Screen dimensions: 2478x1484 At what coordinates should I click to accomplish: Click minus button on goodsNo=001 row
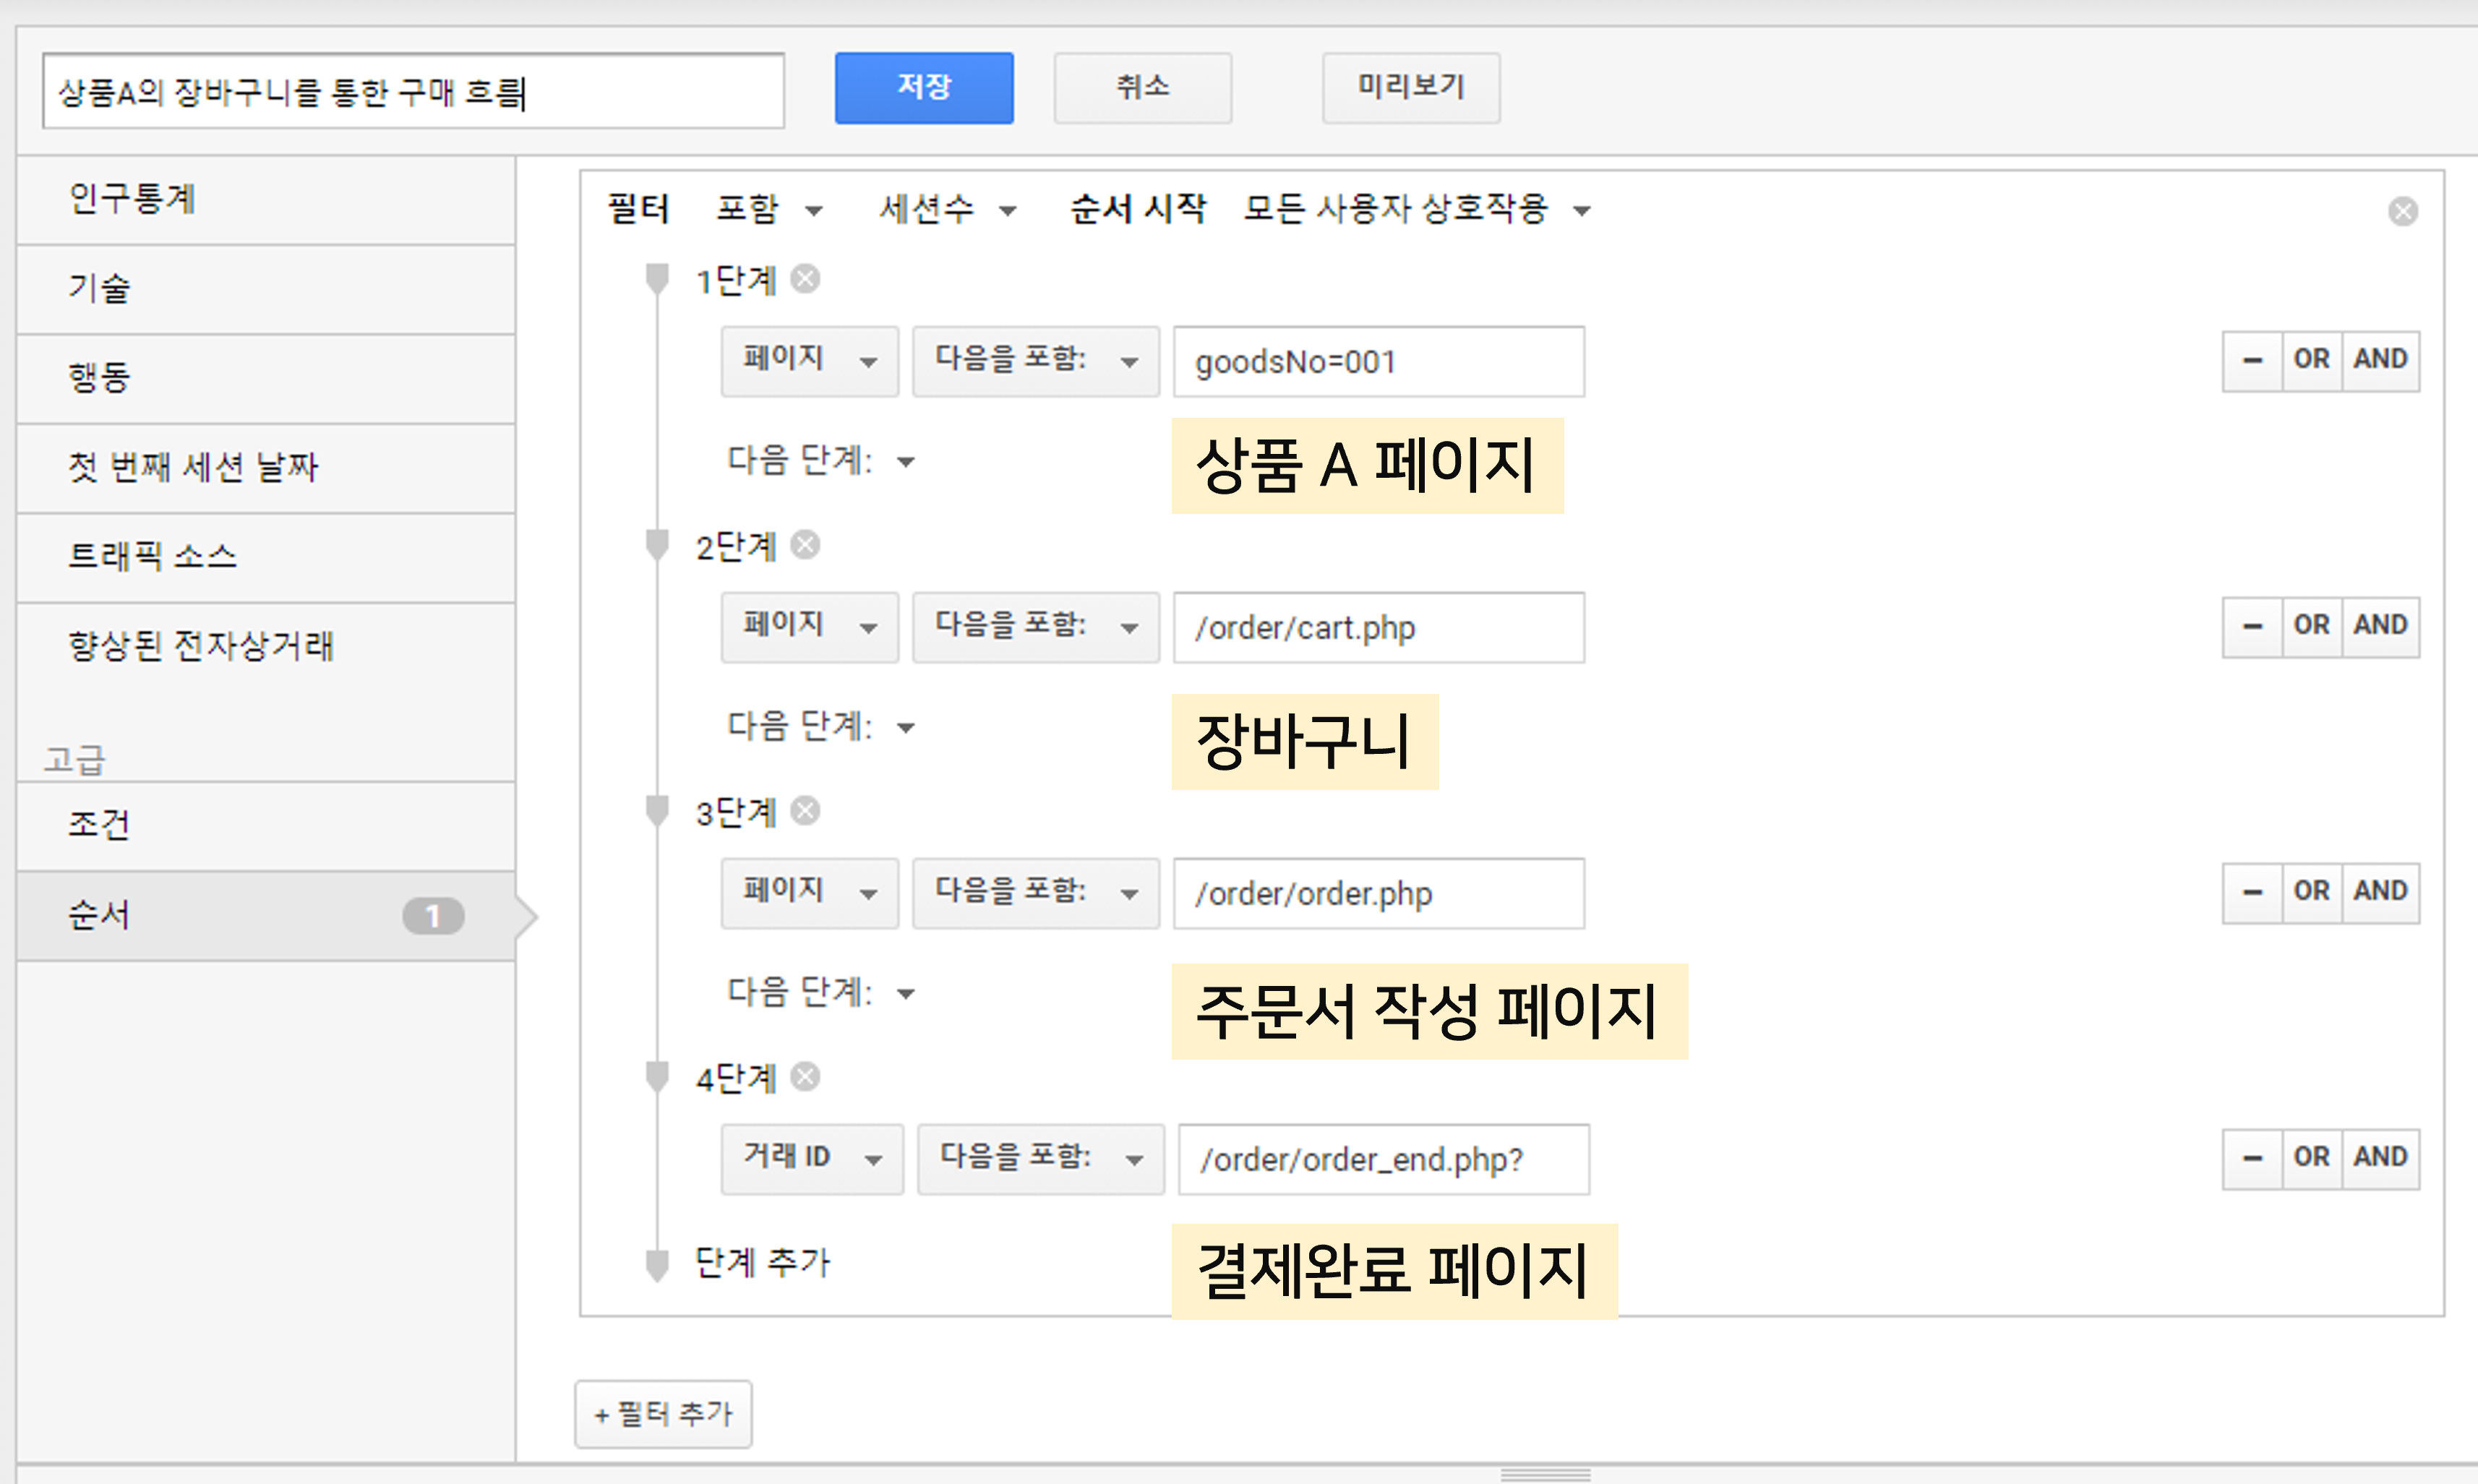[2252, 360]
